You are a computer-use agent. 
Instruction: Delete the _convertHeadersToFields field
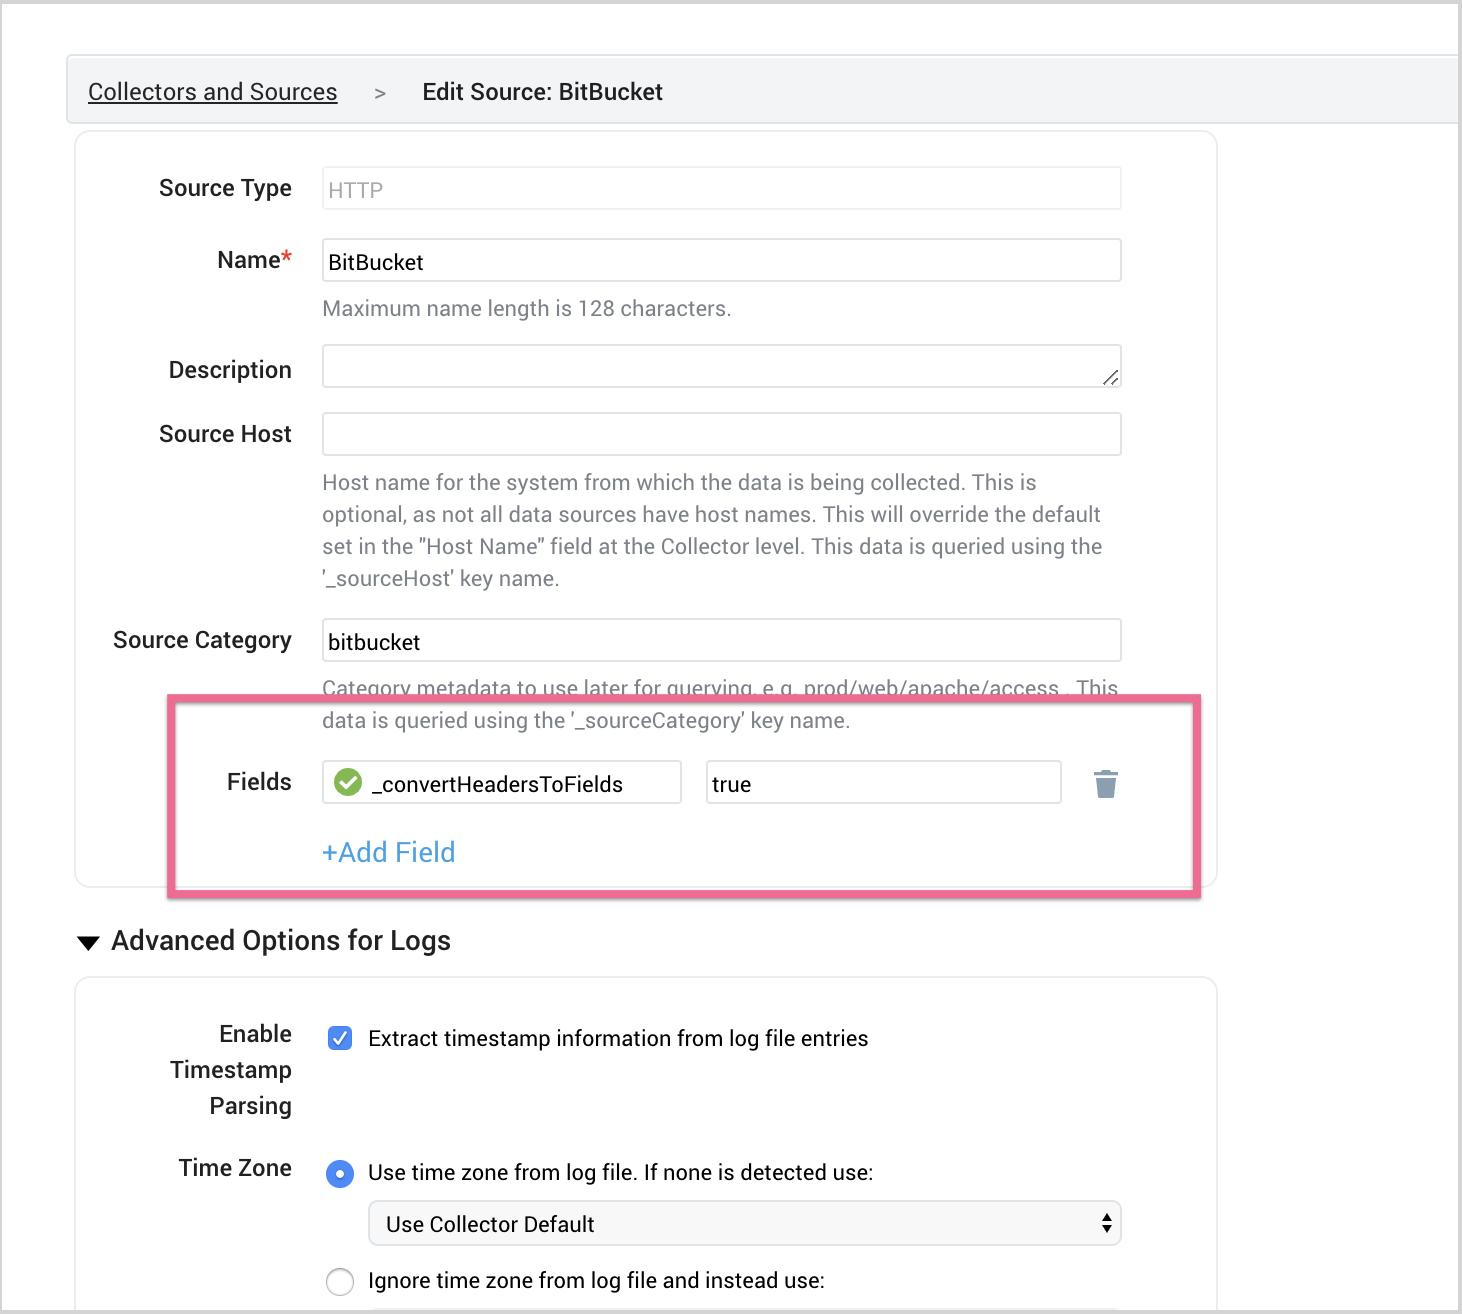point(1105,783)
